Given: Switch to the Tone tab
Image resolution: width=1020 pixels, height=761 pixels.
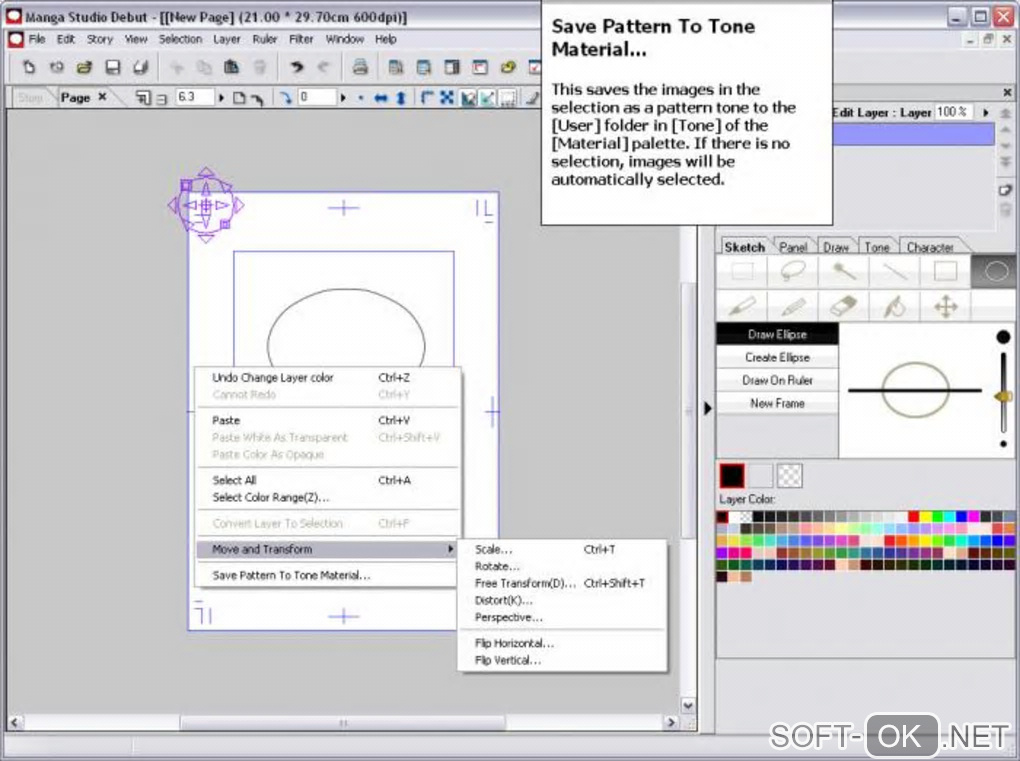Looking at the screenshot, I should (877, 247).
